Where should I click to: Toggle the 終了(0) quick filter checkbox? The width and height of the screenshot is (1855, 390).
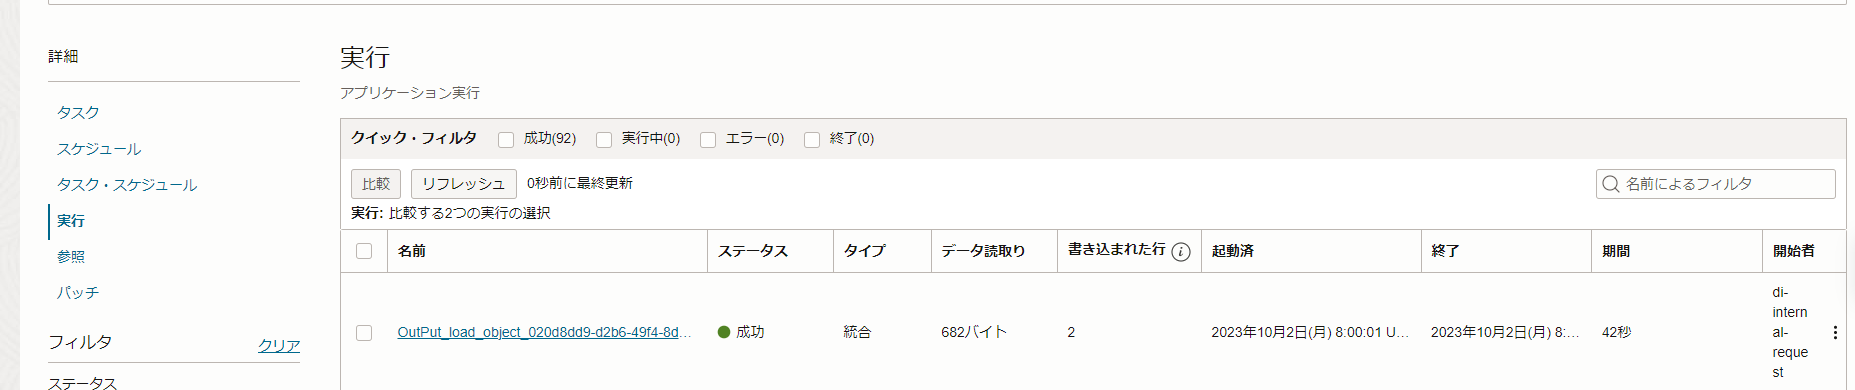point(812,140)
